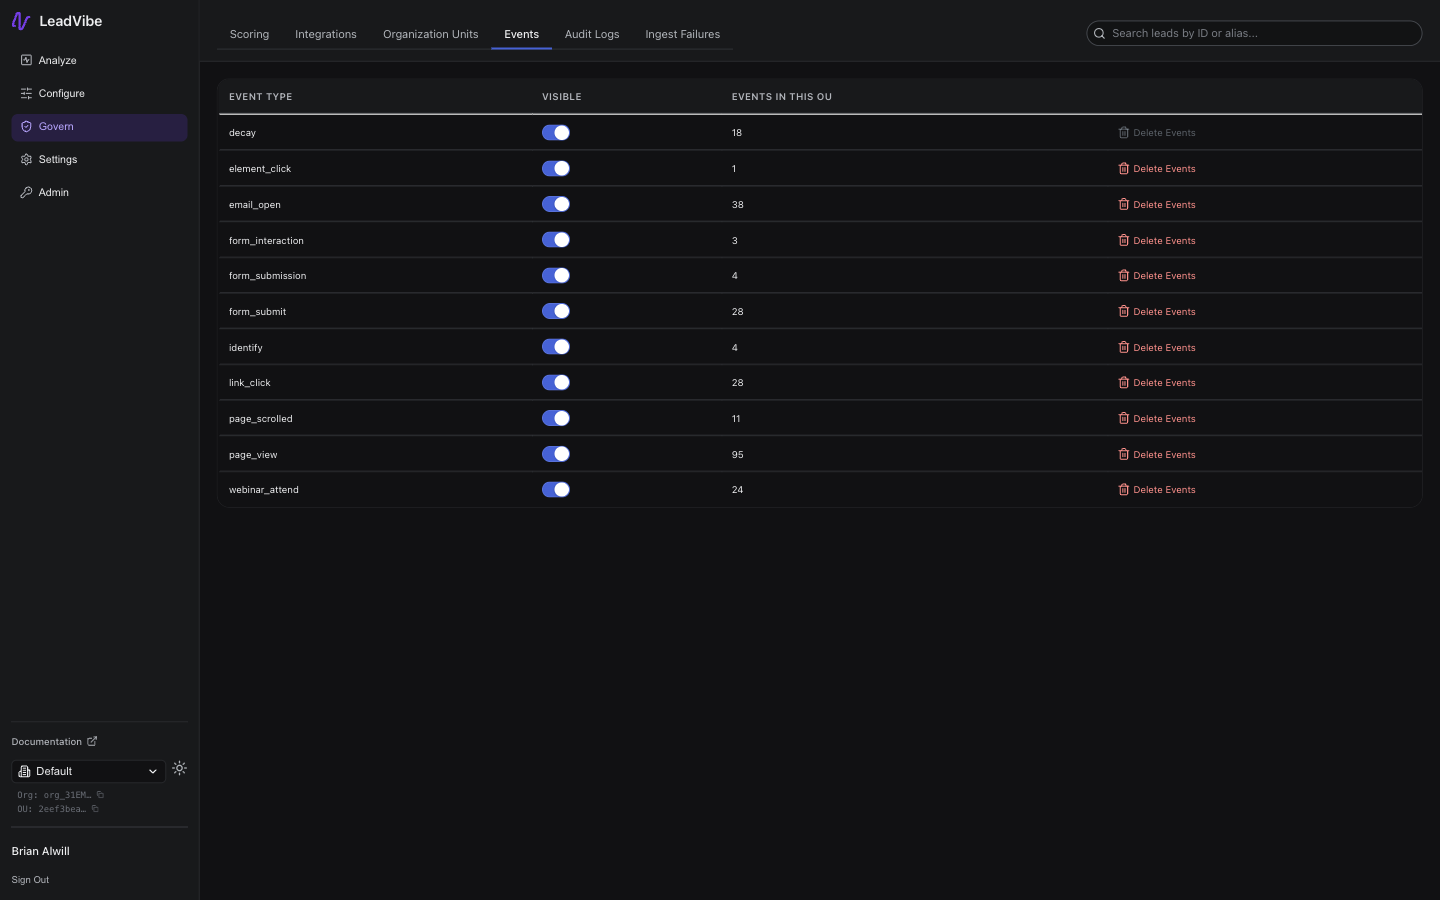Click the trash icon beside email_open row
The image size is (1440, 900).
[1123, 204]
